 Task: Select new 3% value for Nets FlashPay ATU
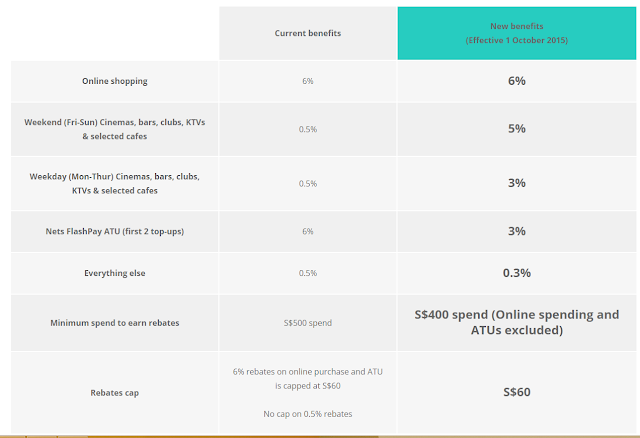[517, 231]
